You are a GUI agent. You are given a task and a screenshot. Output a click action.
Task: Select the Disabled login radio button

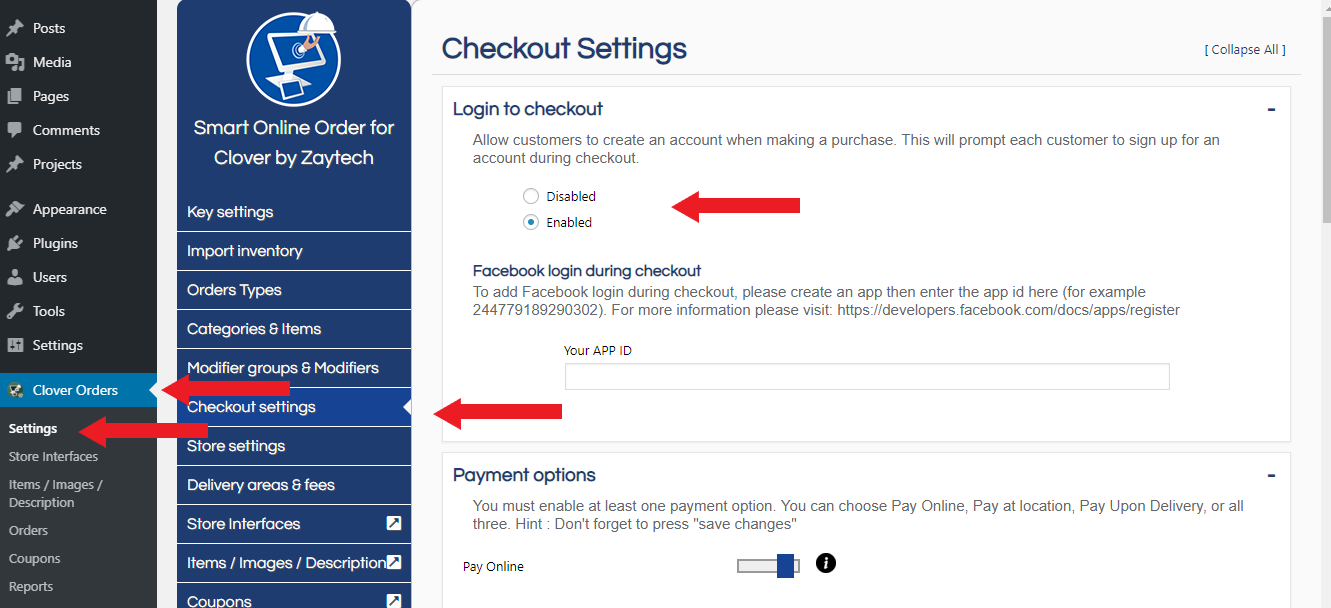pos(531,196)
